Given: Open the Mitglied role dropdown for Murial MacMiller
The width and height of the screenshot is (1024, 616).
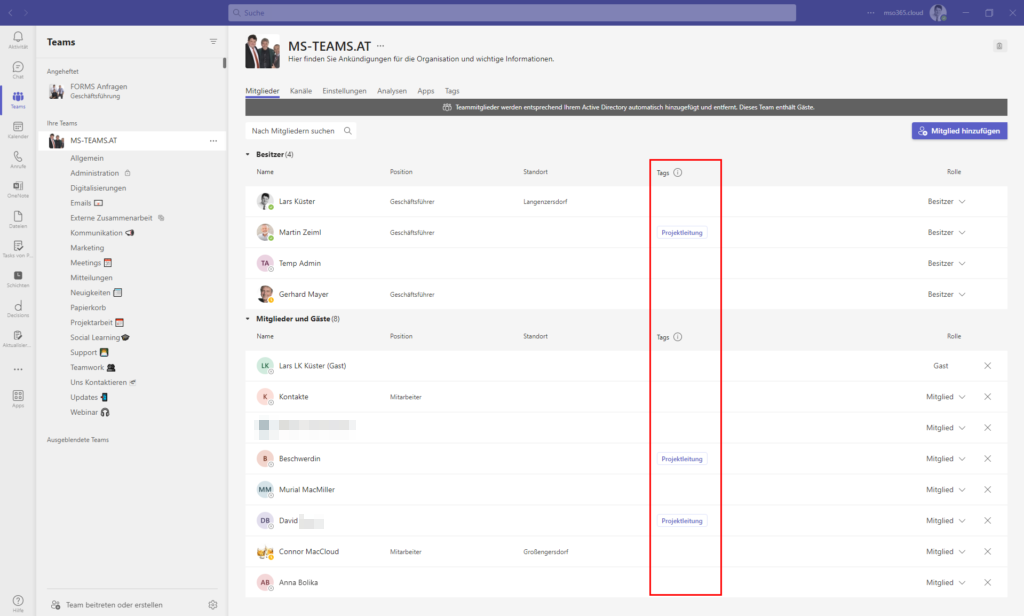Looking at the screenshot, I should click(946, 490).
